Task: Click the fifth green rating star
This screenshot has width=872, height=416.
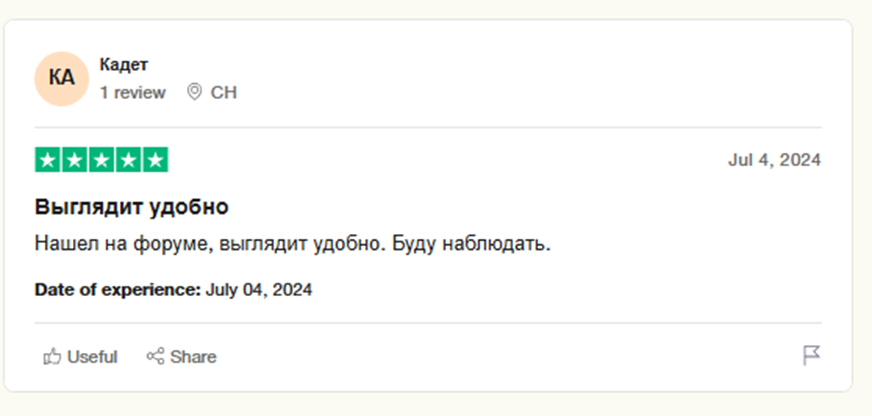Action: pos(155,160)
